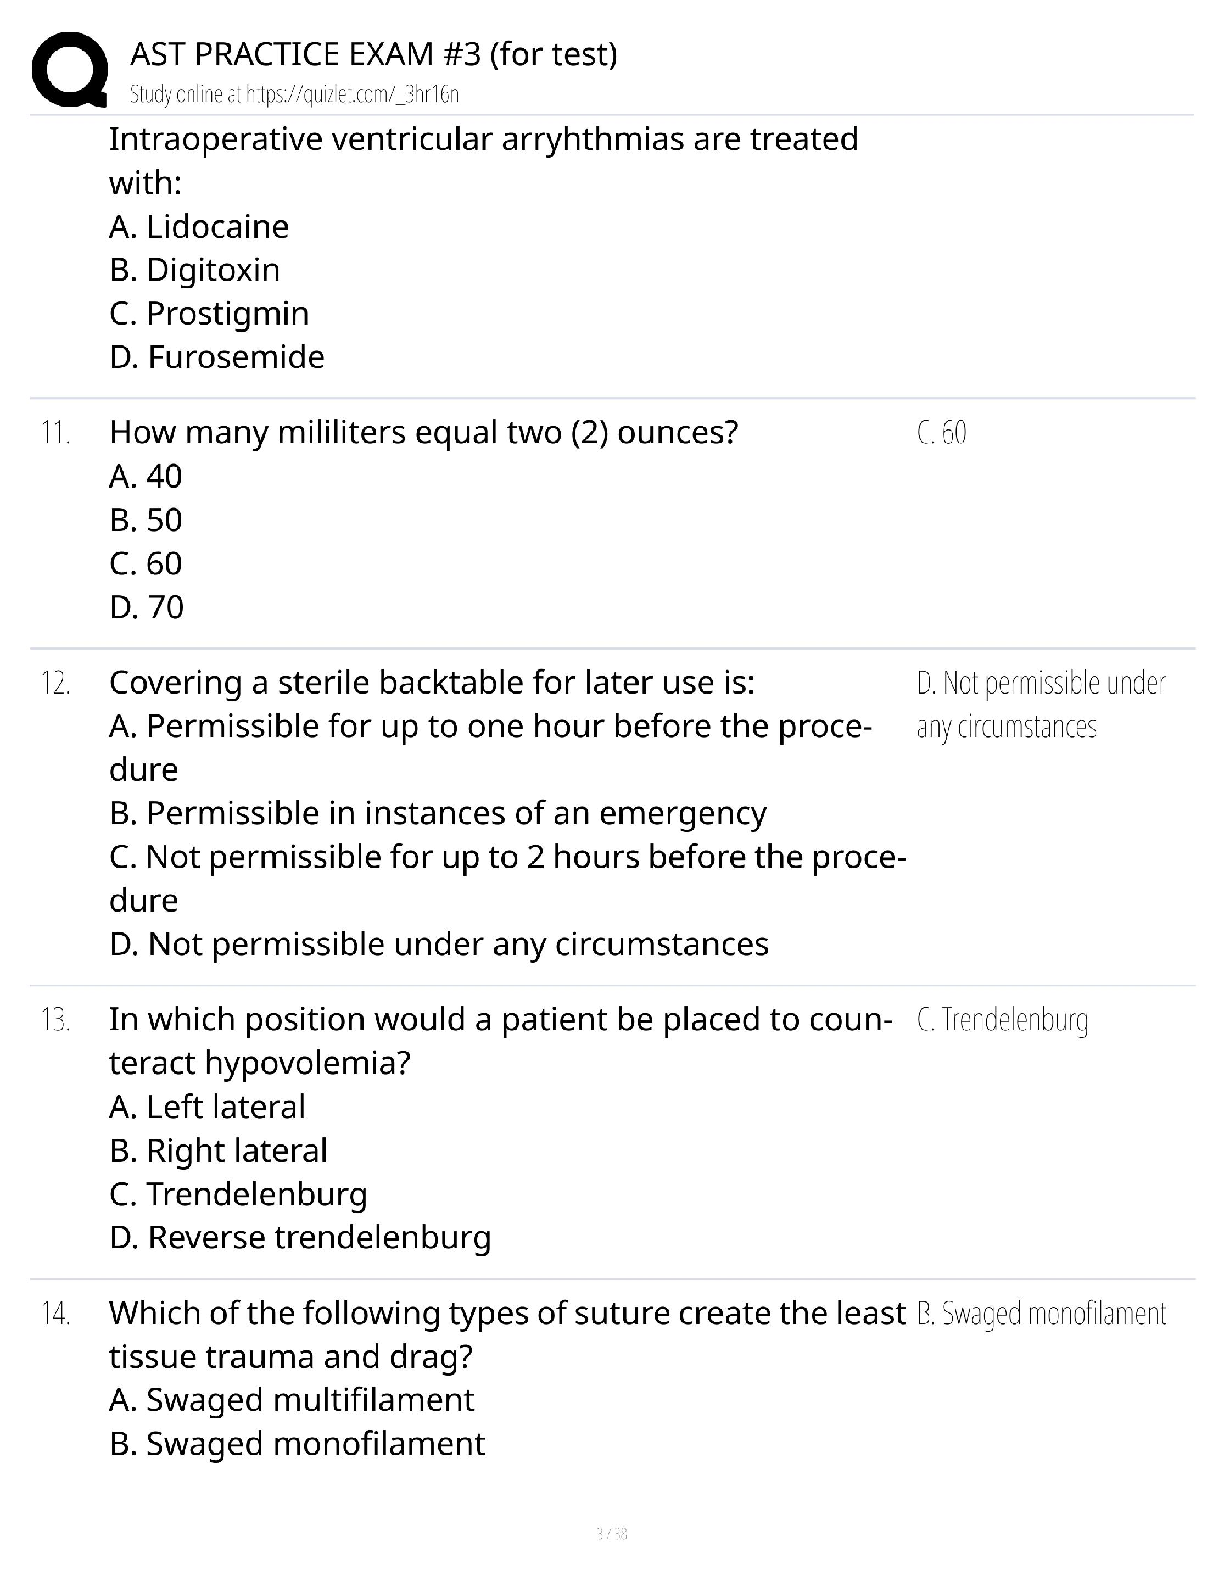The image size is (1224, 1584).
Task: Click question number 13 label
Action: tap(56, 1021)
